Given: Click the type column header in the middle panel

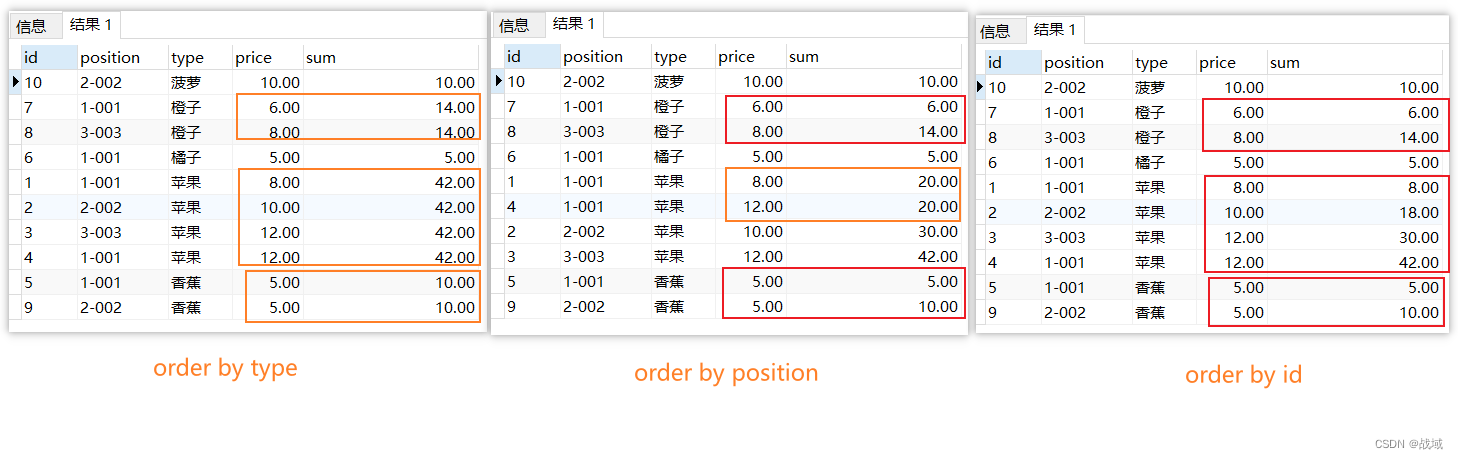Looking at the screenshot, I should click(683, 57).
